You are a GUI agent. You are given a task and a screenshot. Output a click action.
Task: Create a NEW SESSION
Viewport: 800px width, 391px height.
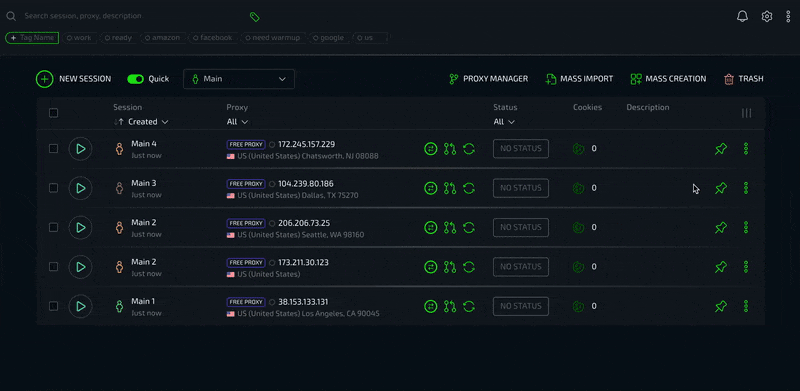pyautogui.click(x=73, y=79)
